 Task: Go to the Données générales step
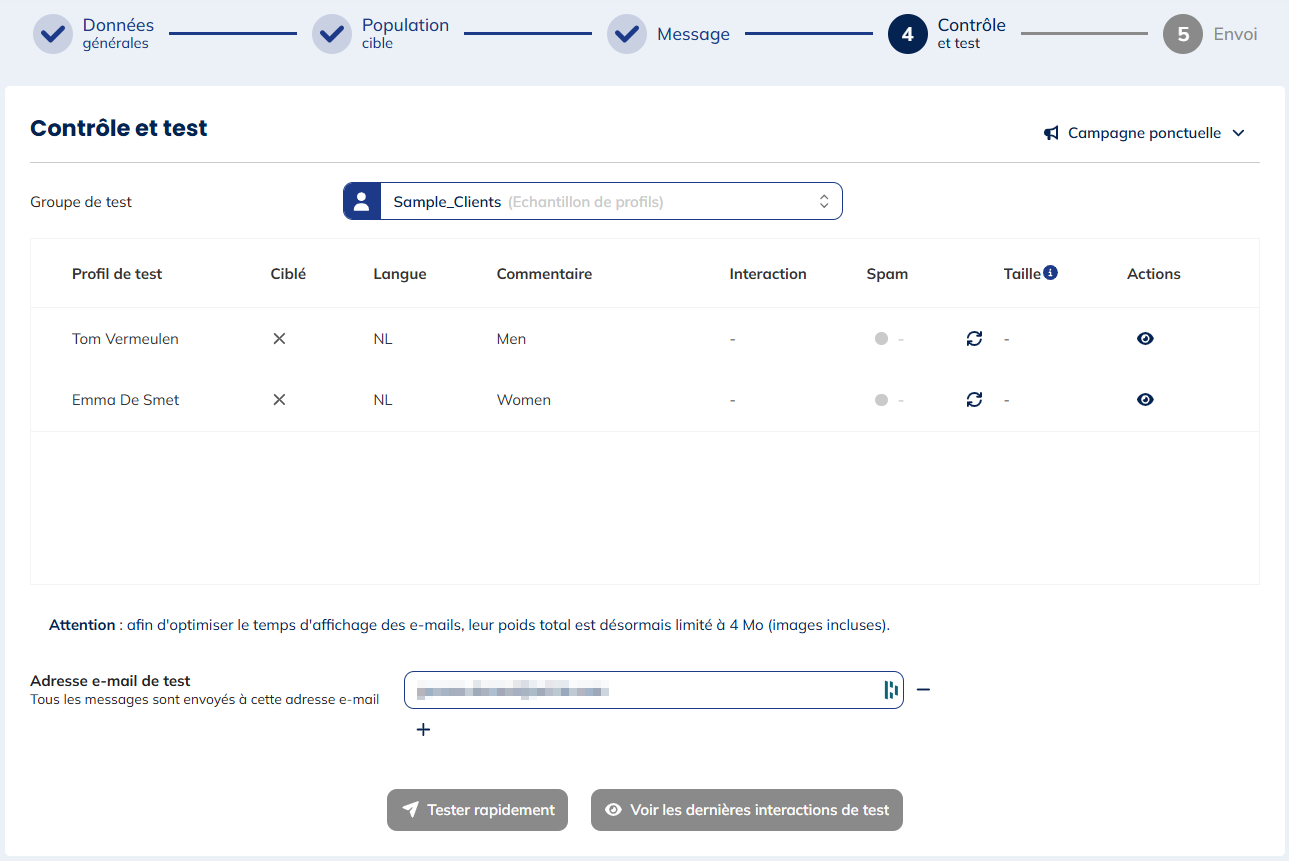coord(53,34)
